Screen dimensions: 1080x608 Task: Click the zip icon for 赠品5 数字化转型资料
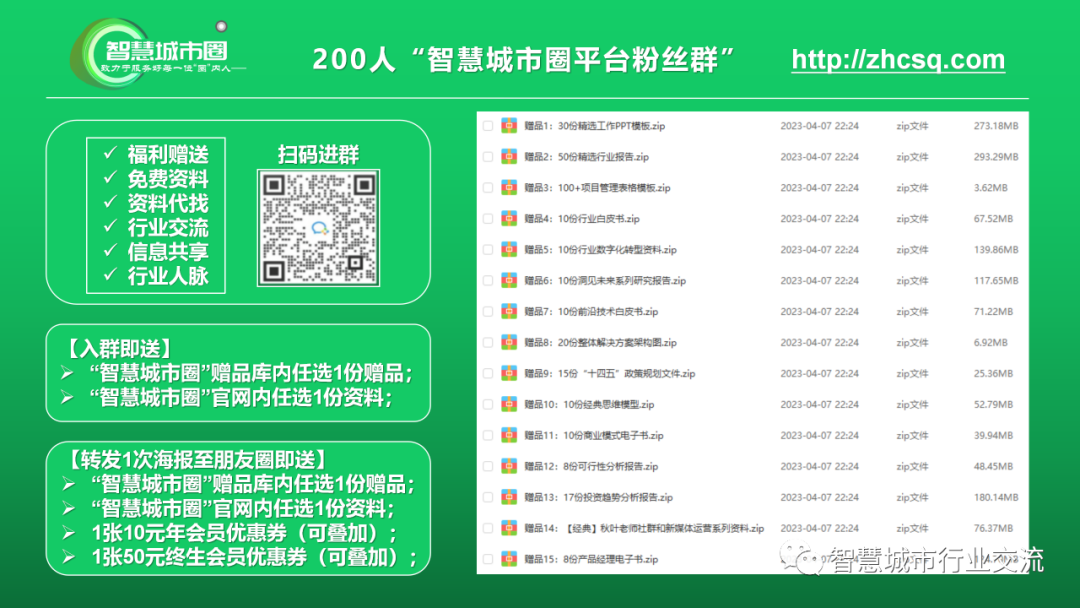click(509, 249)
